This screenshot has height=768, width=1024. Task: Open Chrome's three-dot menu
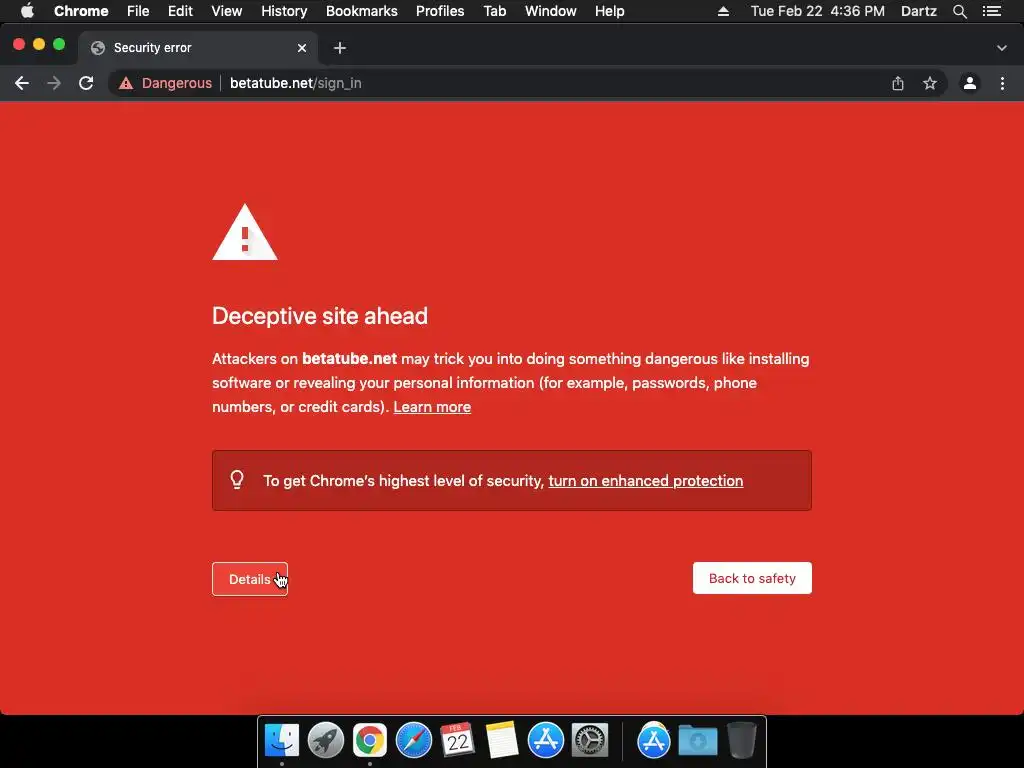tap(1002, 83)
